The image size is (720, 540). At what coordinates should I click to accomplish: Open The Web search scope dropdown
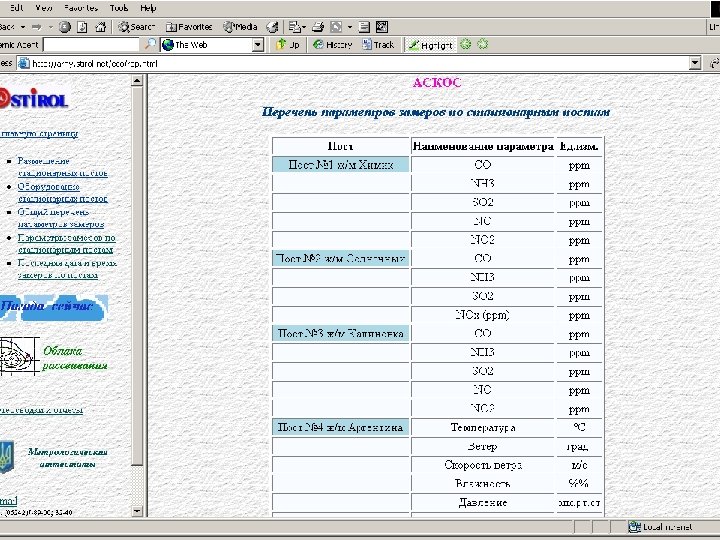(x=258, y=45)
